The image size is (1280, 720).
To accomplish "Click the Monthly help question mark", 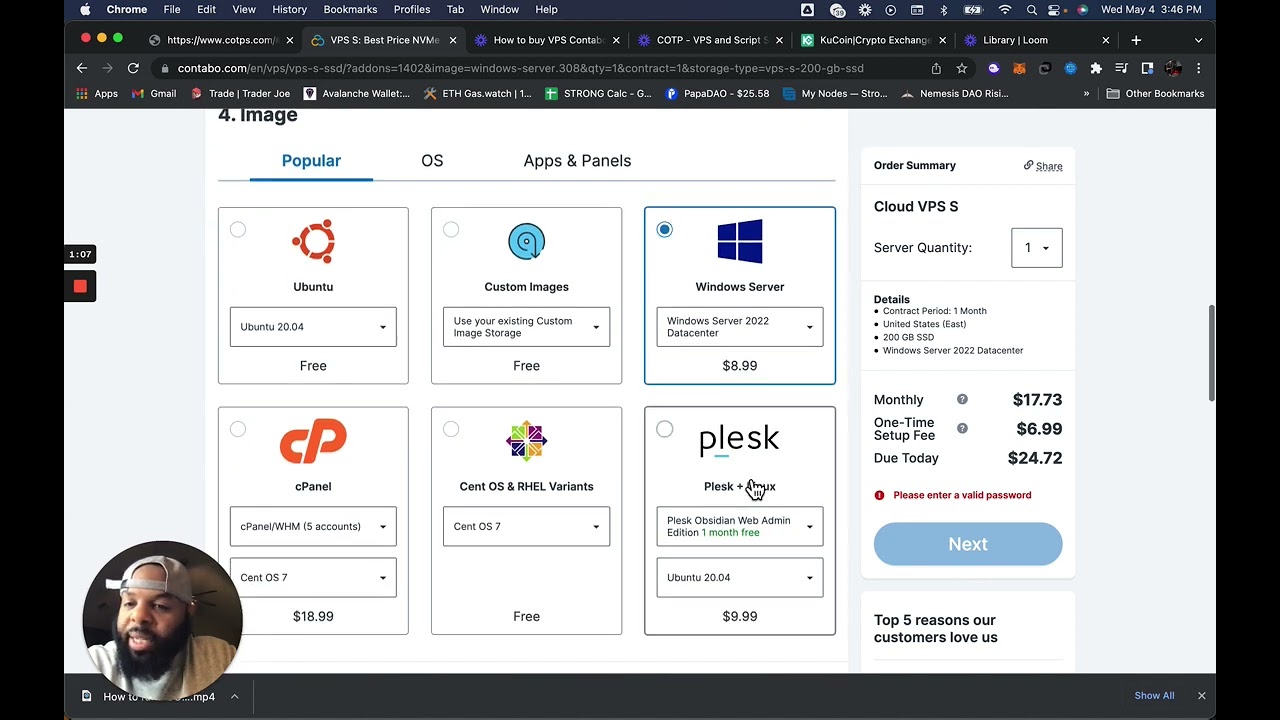I will pos(962,399).
